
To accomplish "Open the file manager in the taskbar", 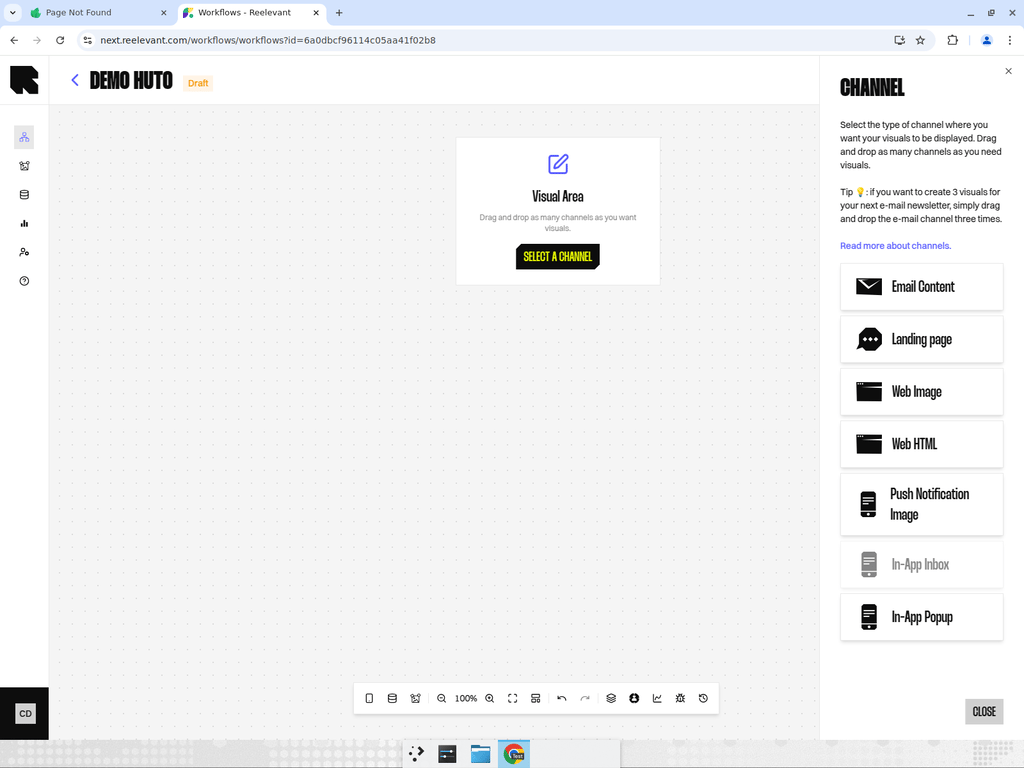I will [x=481, y=754].
